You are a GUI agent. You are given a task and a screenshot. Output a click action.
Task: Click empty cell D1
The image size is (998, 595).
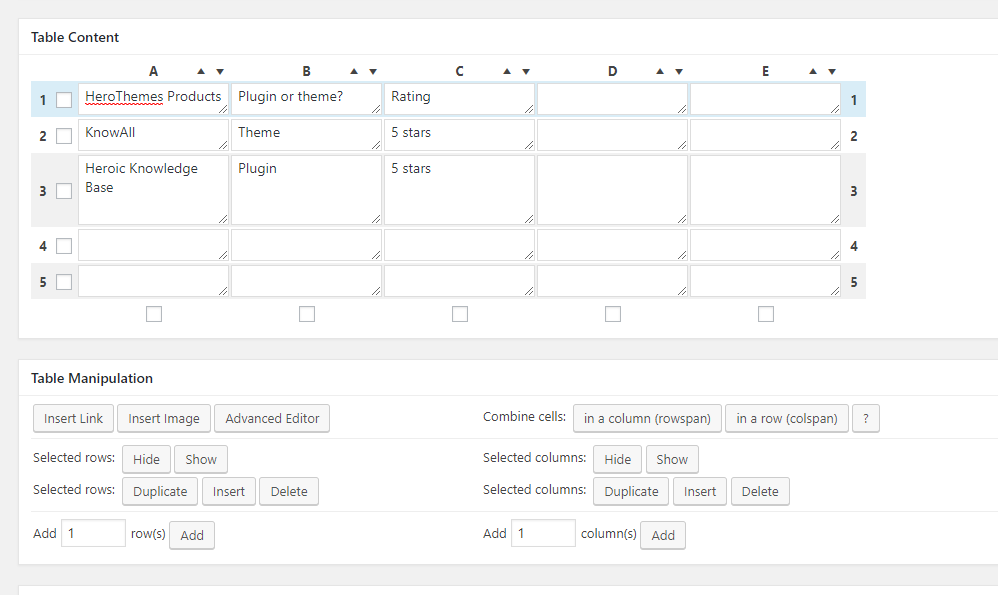[x=612, y=99]
